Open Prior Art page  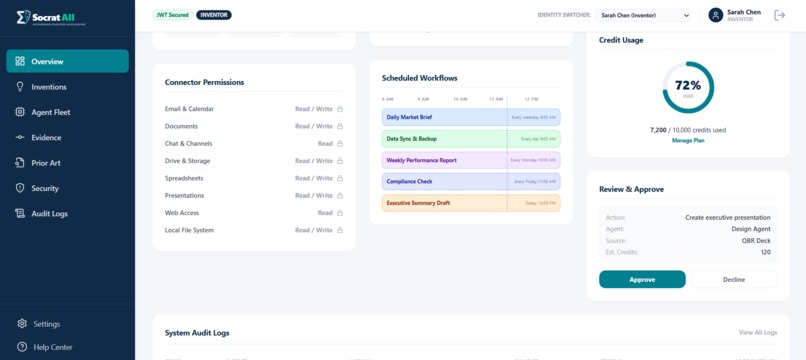pos(67,163)
